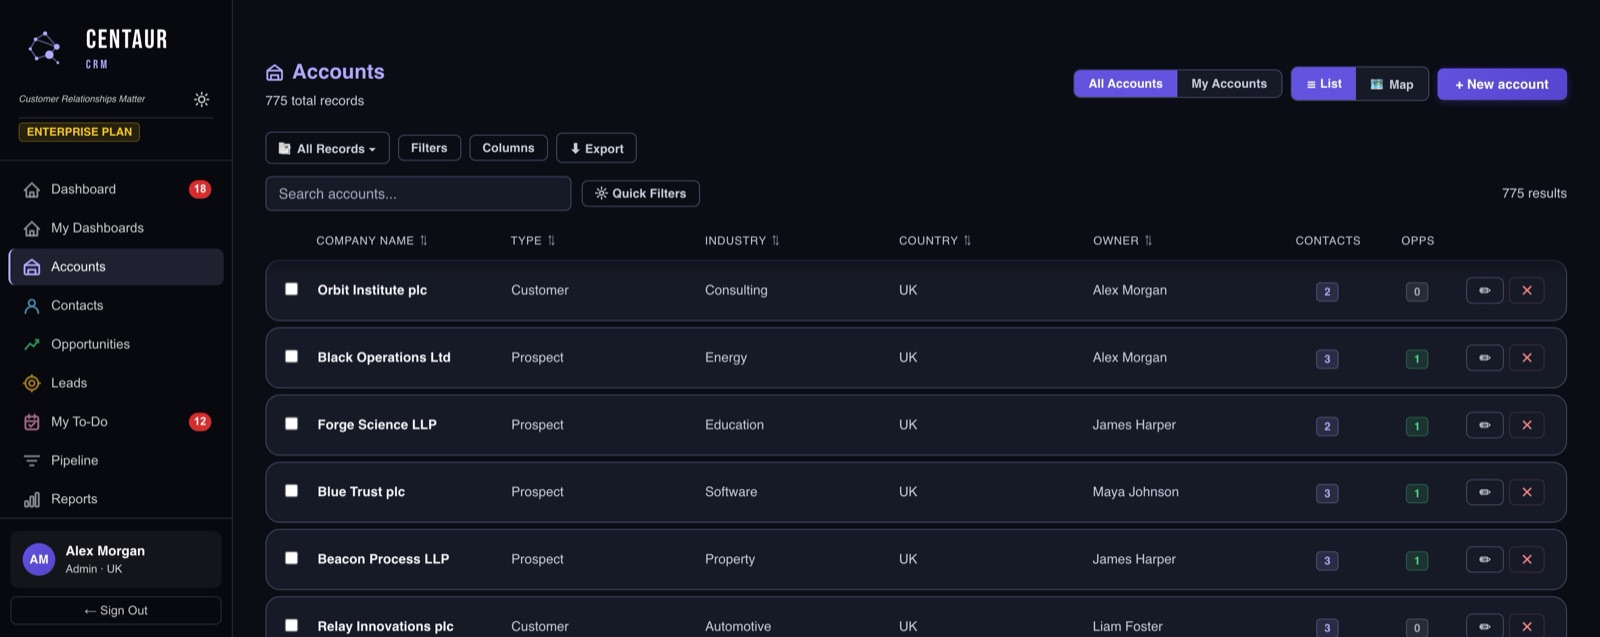
Task: Open the Filters panel
Action: click(x=429, y=148)
